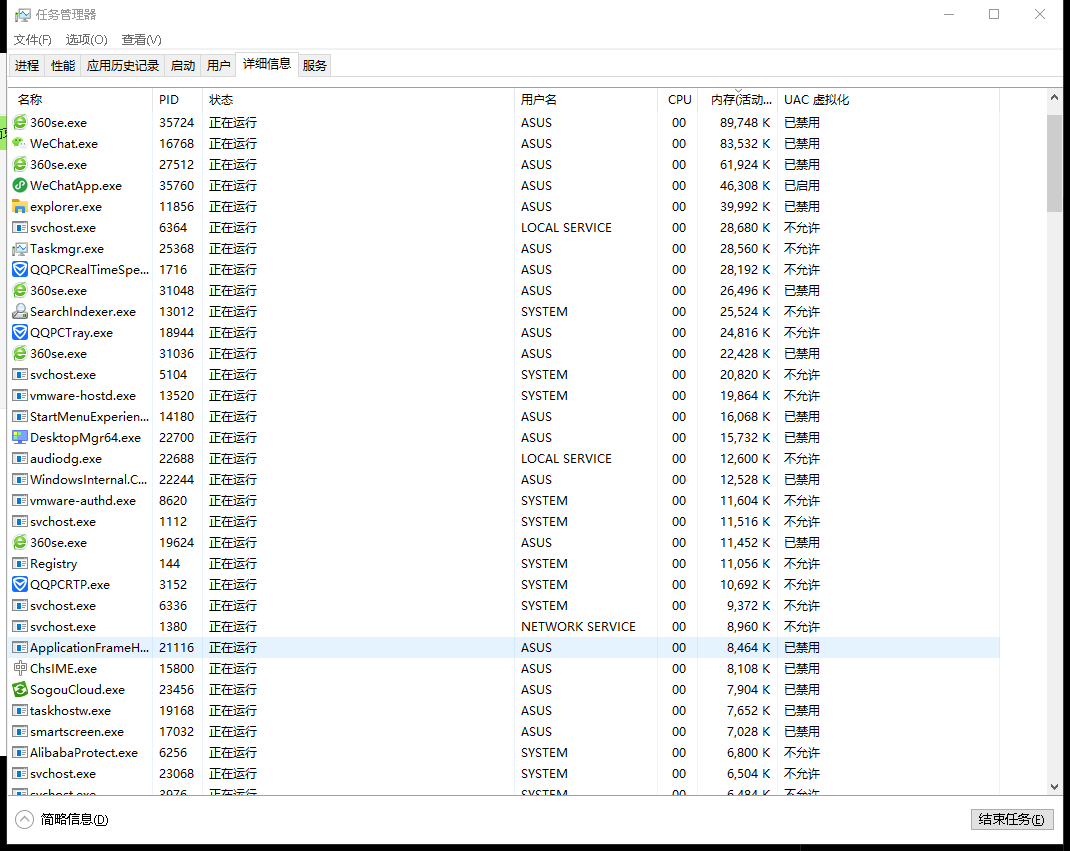Click the ChsIME.exe icon
1070x851 pixels.
pos(20,669)
